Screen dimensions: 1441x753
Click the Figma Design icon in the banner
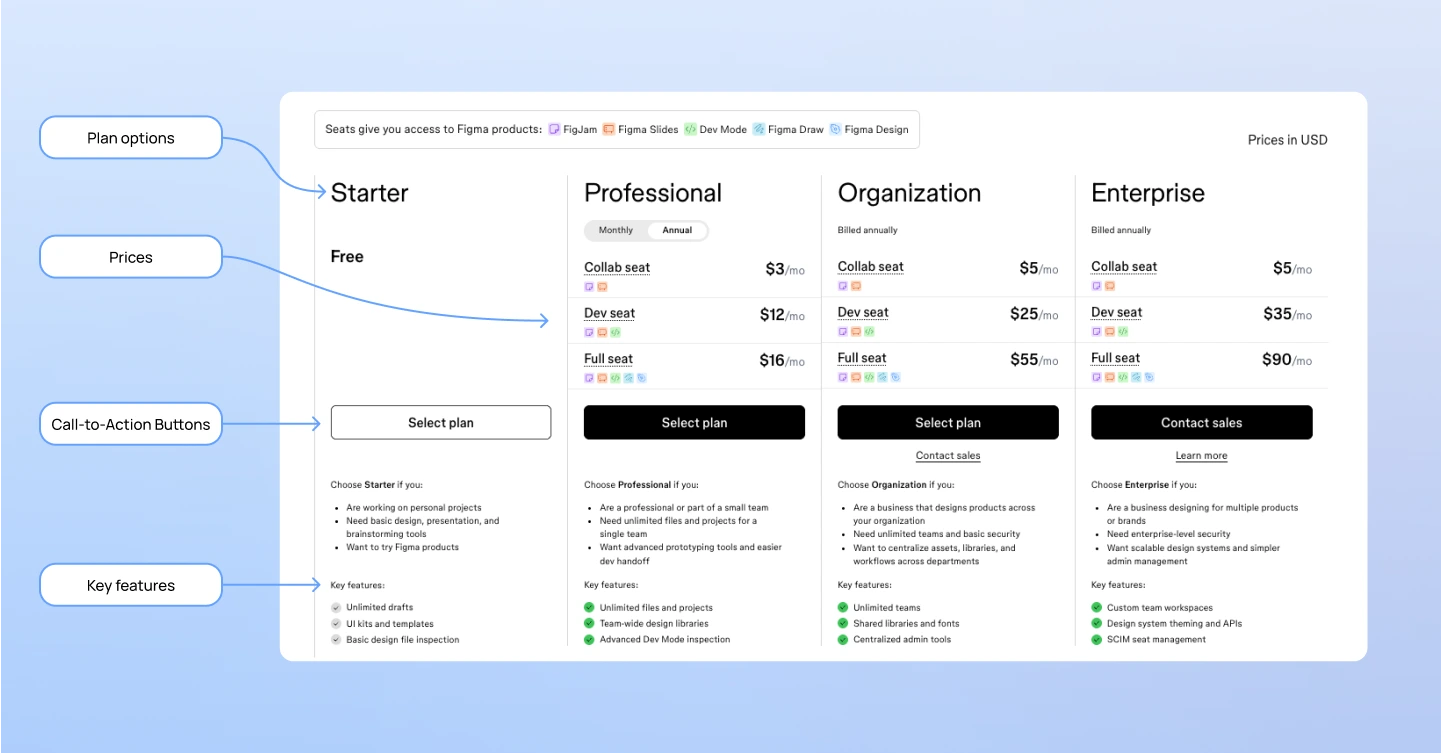835,129
